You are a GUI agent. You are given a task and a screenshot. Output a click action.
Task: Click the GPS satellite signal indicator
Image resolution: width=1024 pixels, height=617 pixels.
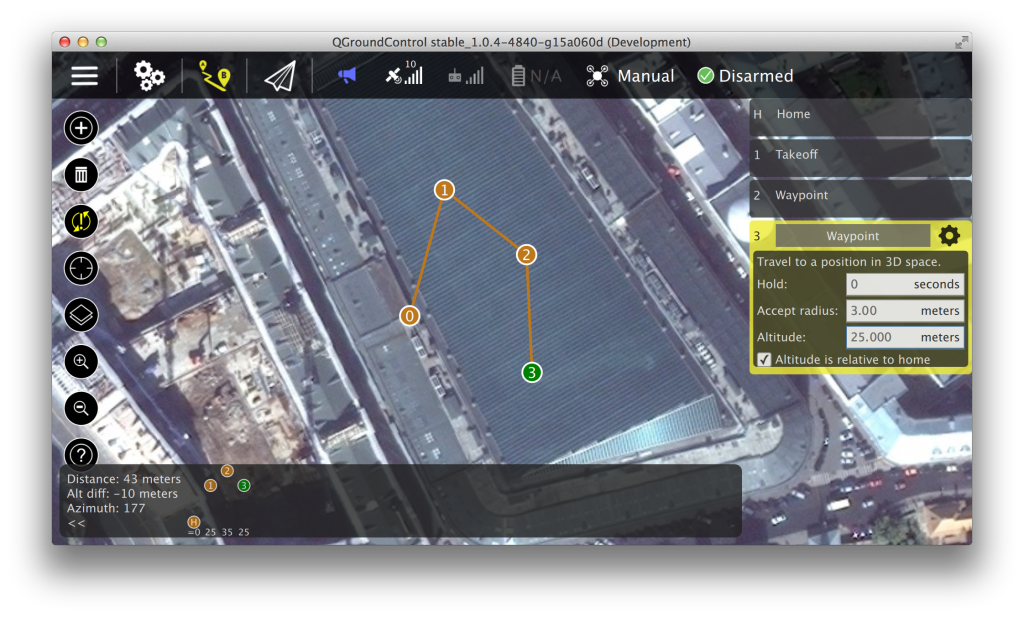click(404, 75)
